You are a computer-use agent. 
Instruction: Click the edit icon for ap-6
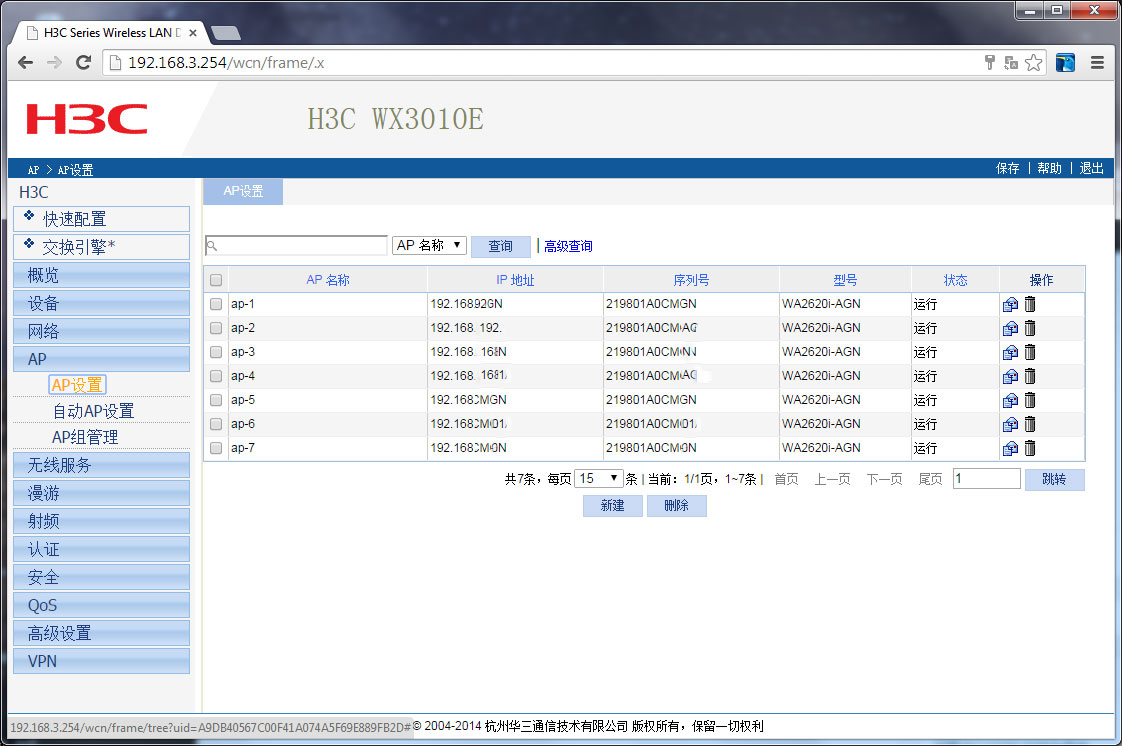click(1010, 424)
